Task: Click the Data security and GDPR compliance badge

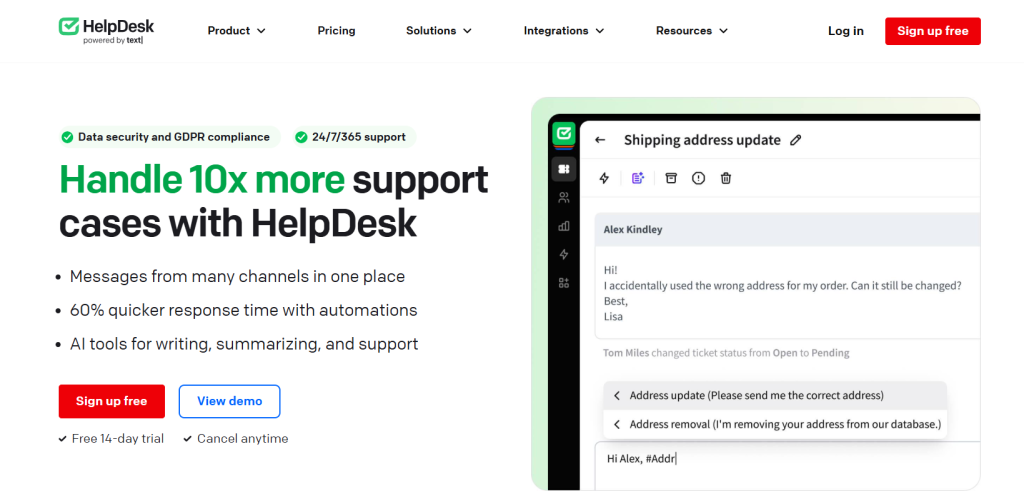Action: pyautogui.click(x=169, y=137)
